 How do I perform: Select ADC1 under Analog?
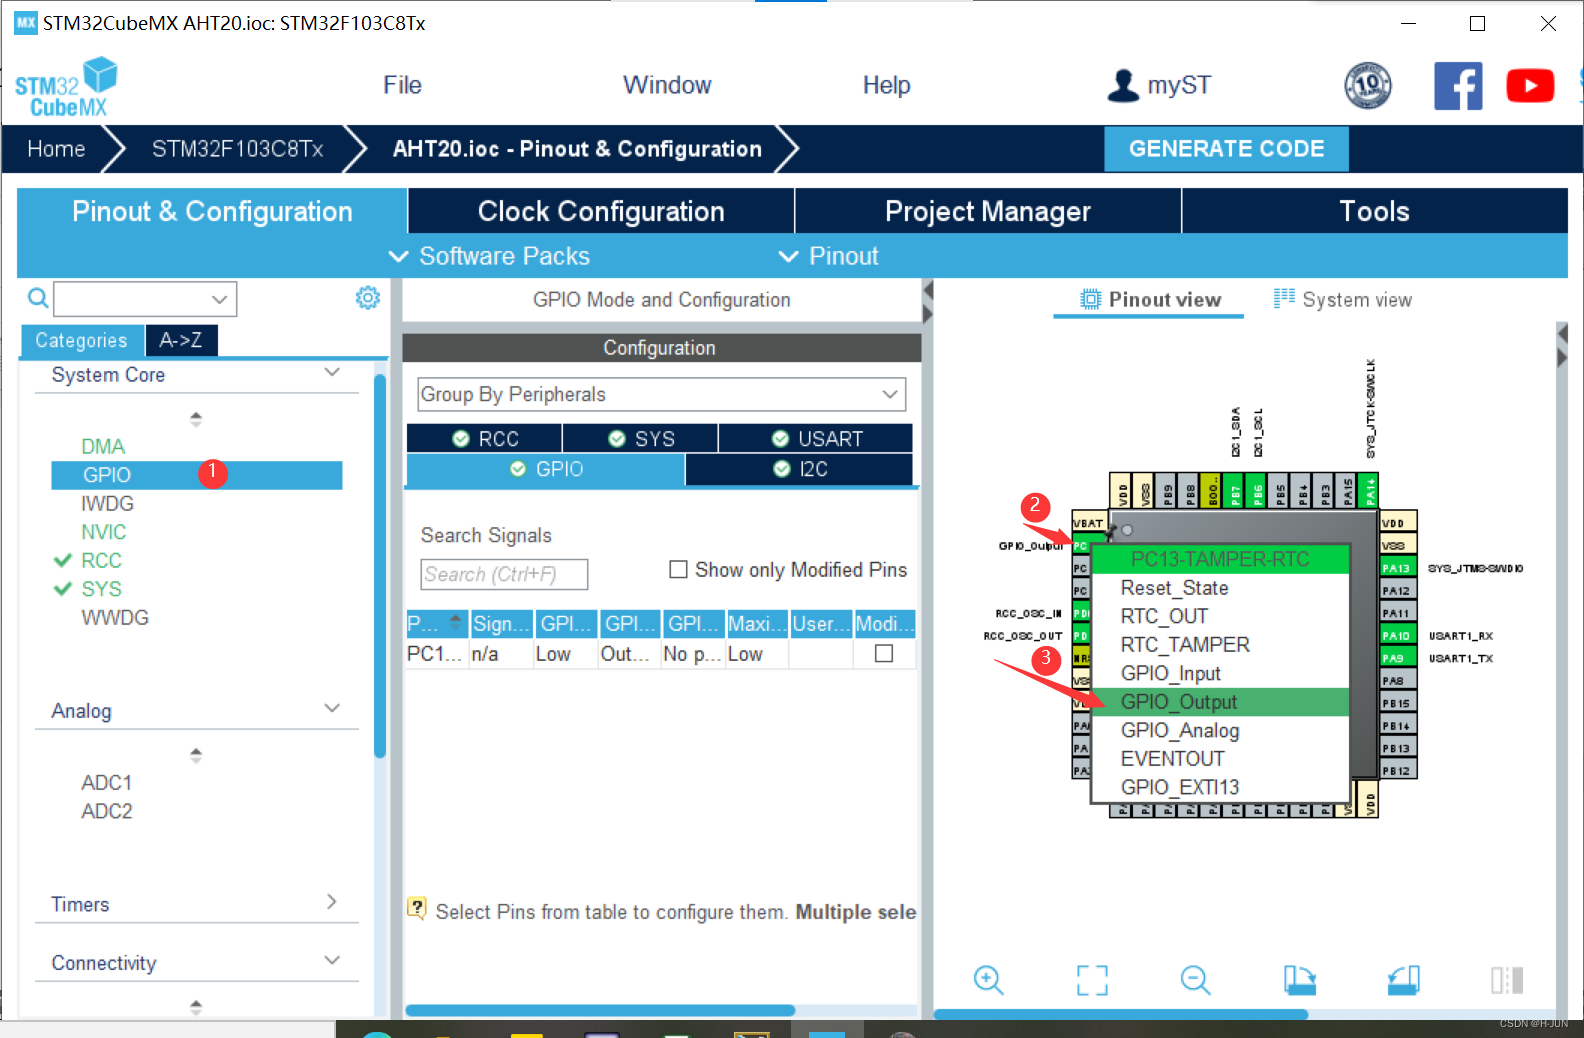tap(107, 782)
